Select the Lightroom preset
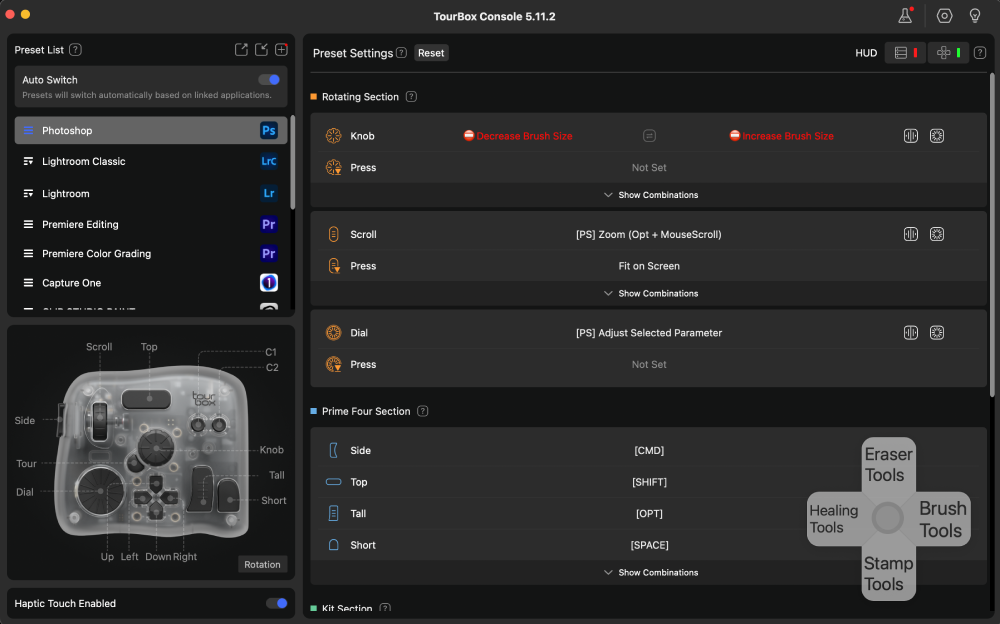 [151, 193]
